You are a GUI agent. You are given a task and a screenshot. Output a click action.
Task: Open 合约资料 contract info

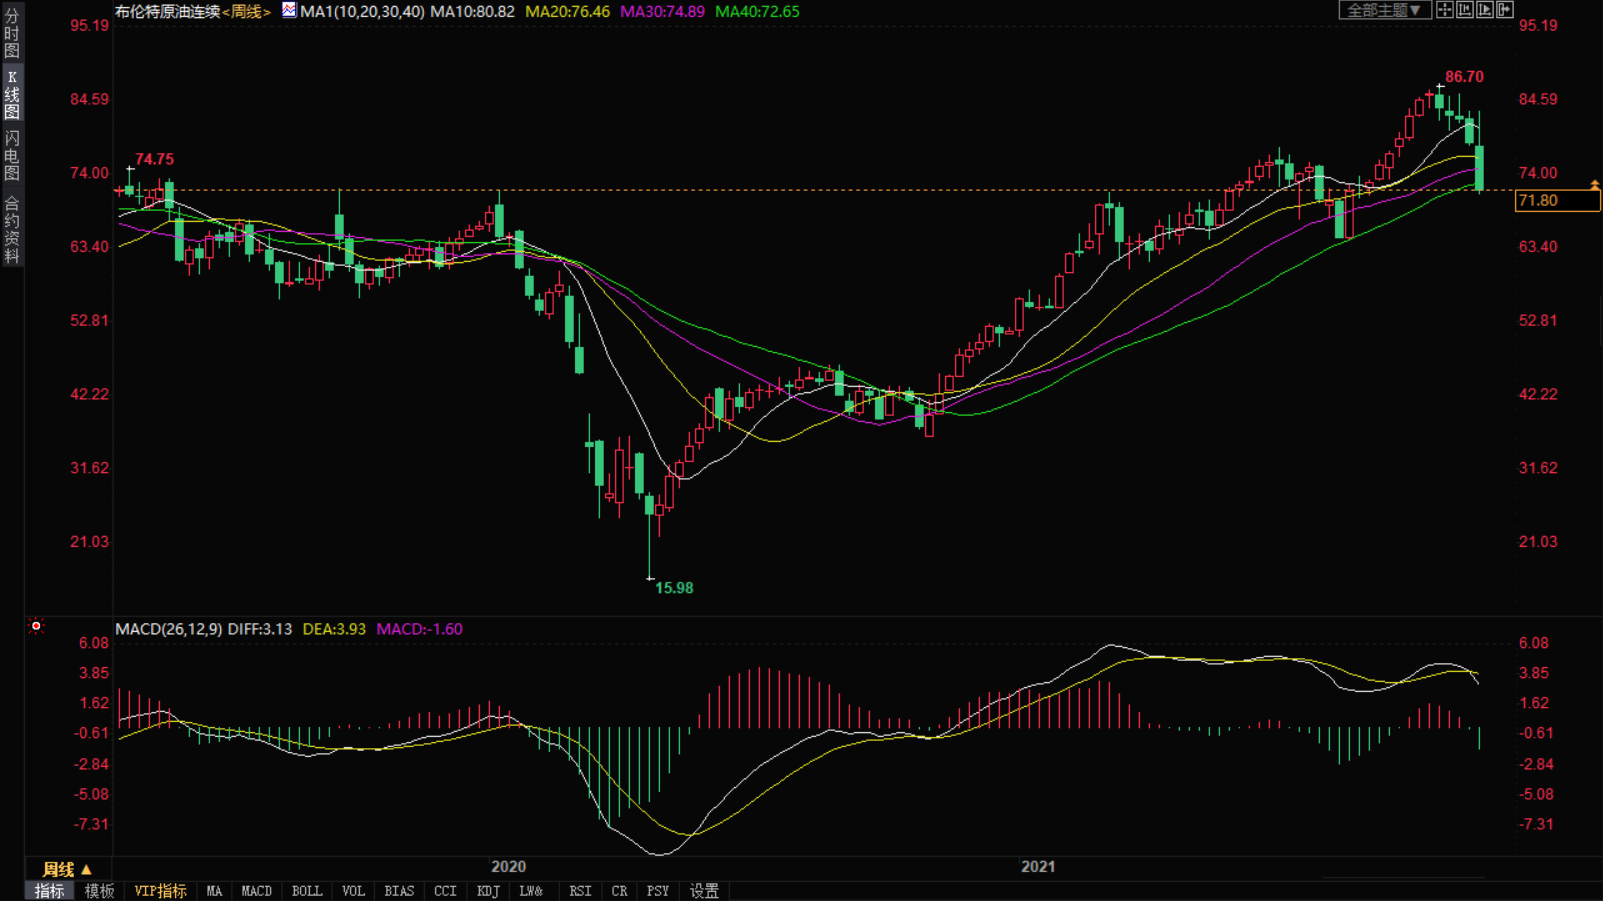[12, 230]
